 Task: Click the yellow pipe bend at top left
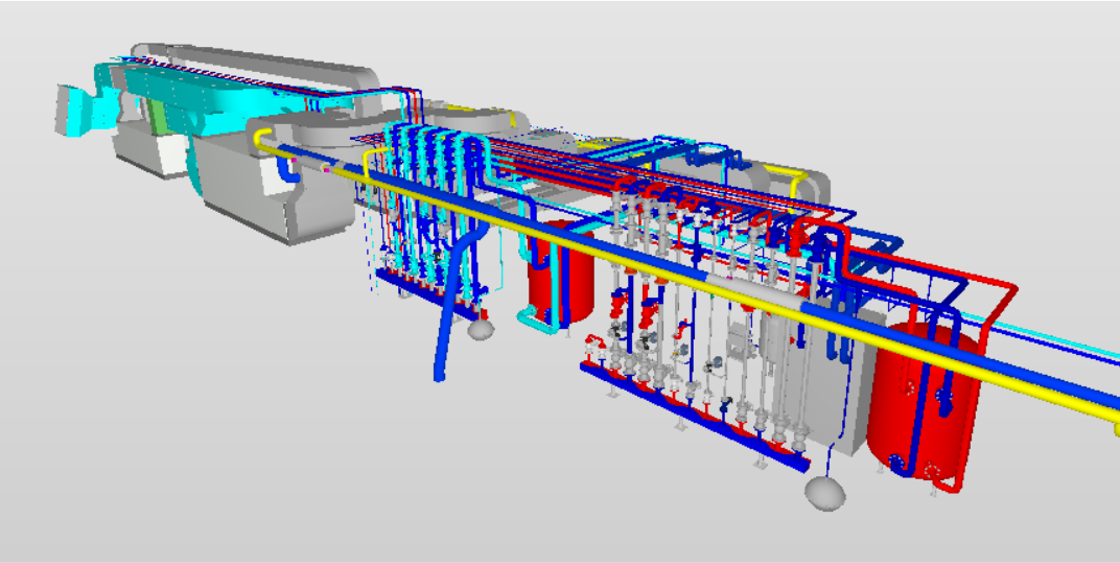click(x=263, y=138)
